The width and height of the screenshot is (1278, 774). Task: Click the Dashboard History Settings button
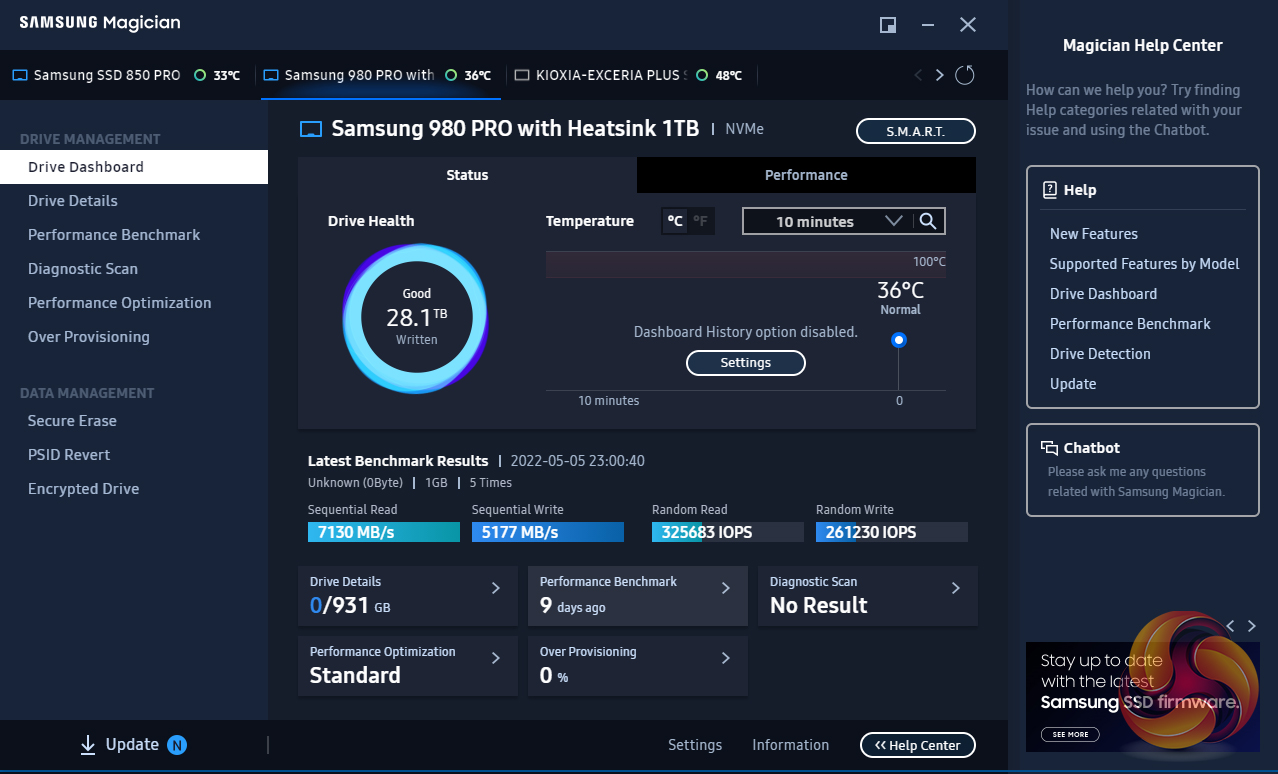(745, 363)
